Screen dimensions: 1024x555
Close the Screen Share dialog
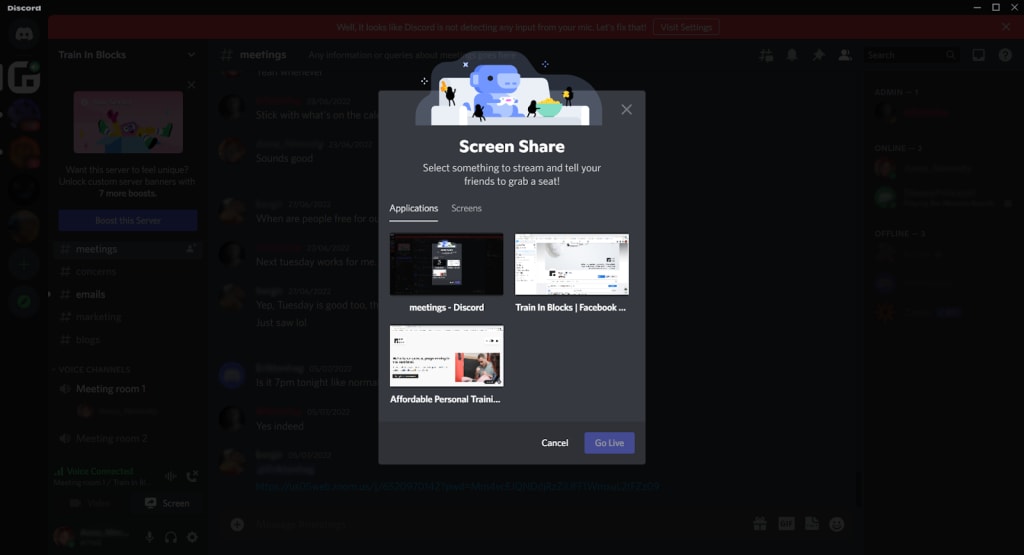point(626,110)
